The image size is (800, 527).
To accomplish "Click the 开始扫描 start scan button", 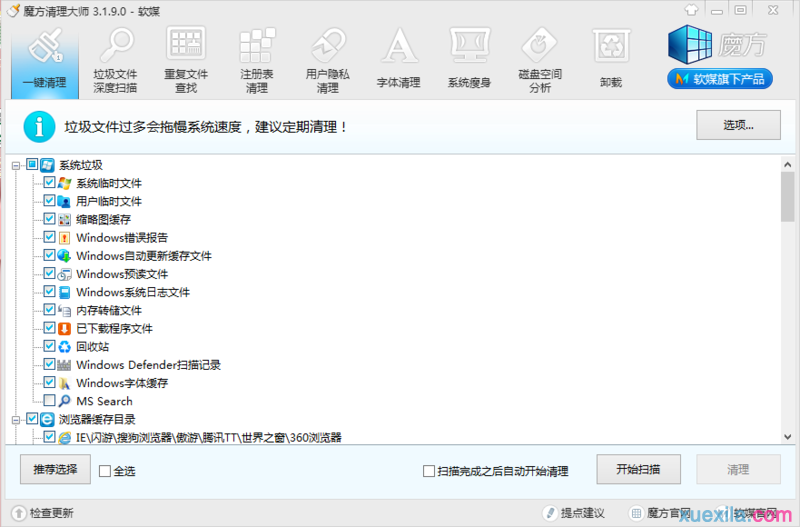I will [x=638, y=469].
